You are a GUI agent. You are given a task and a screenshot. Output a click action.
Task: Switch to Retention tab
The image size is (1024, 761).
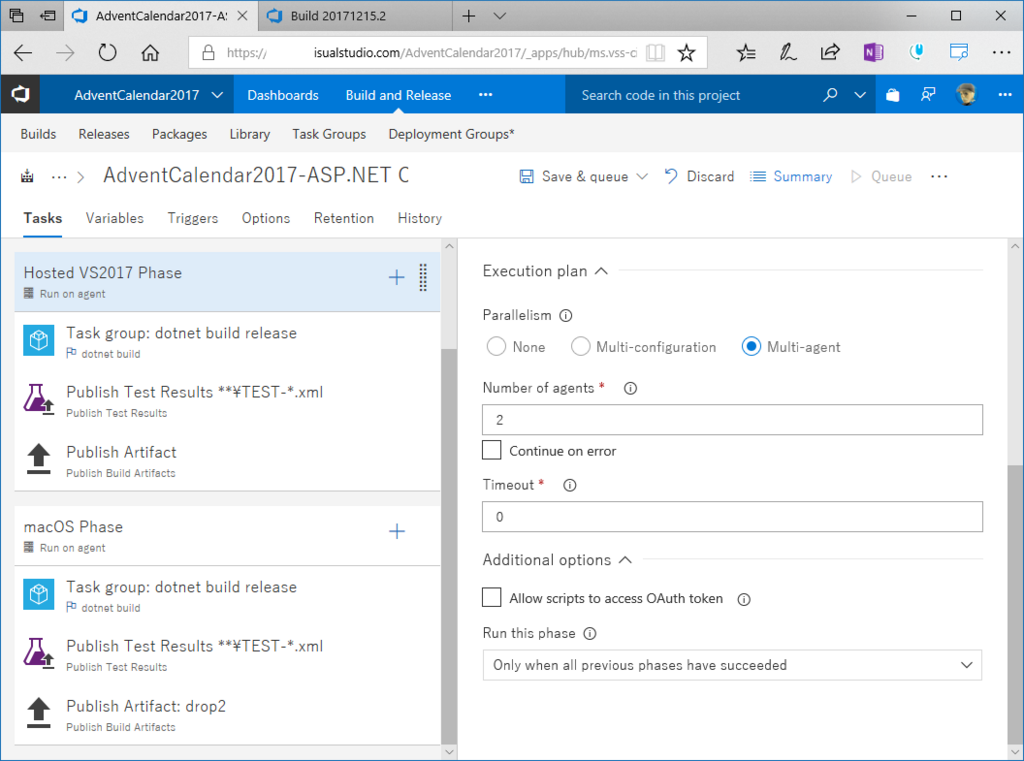pos(344,218)
